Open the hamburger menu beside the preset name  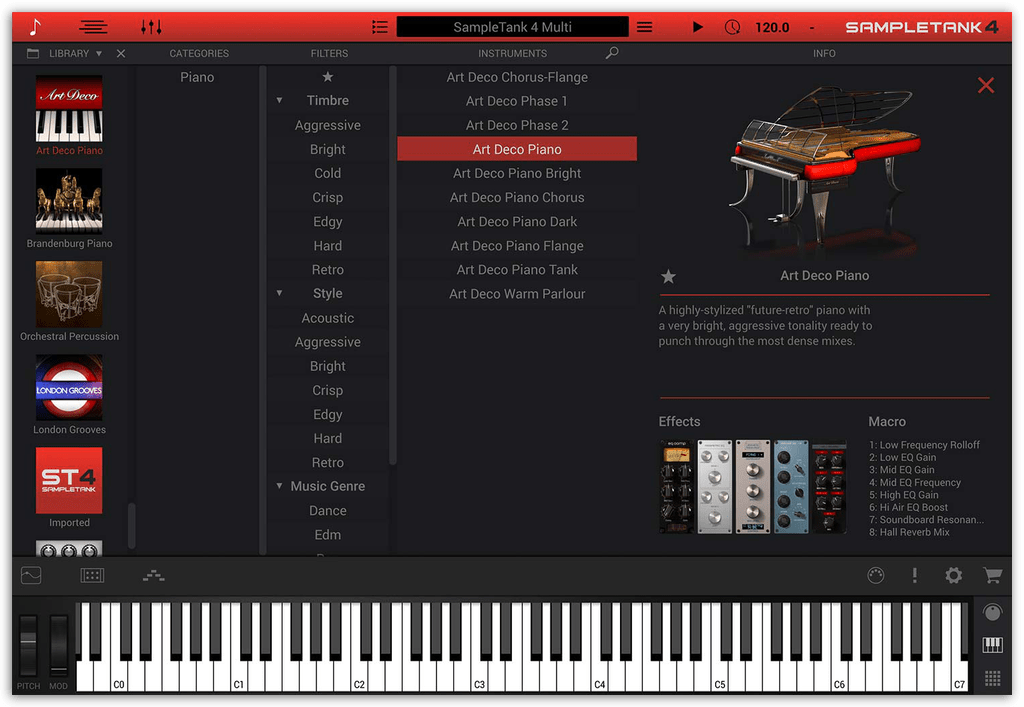645,27
